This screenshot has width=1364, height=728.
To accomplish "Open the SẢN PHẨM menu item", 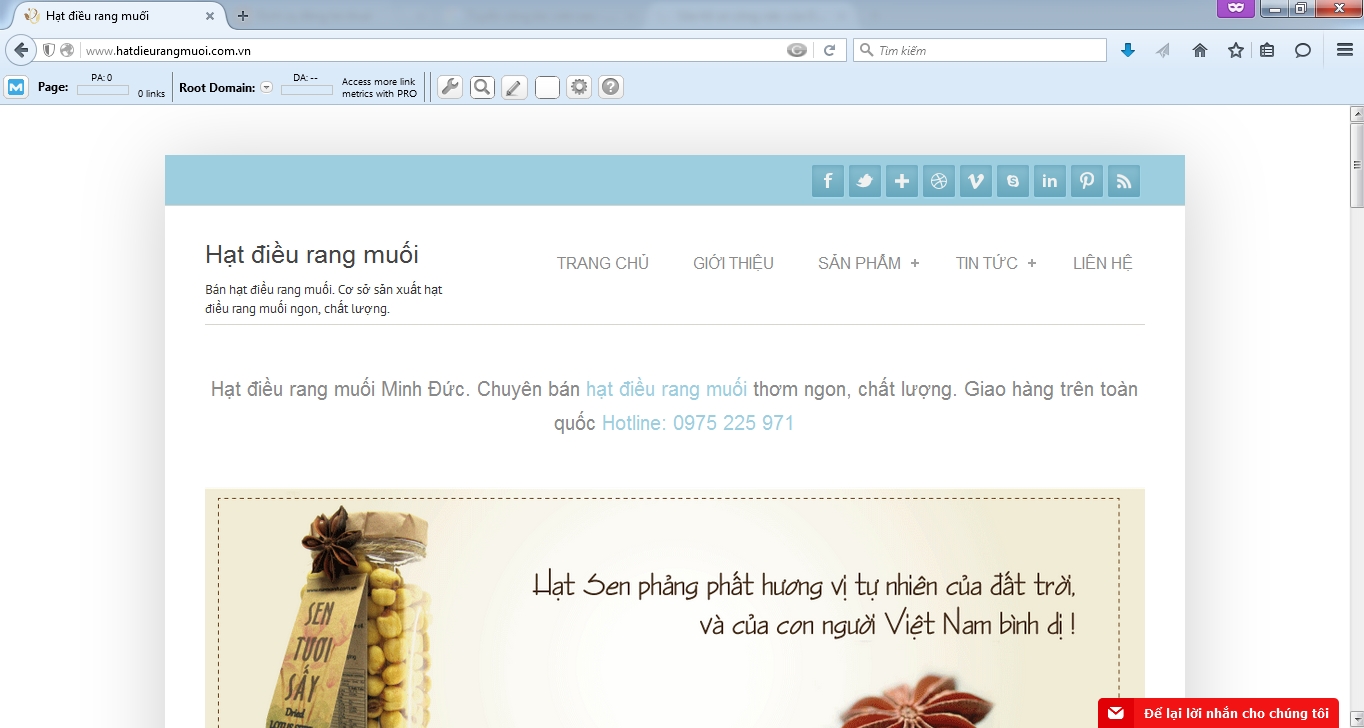I will point(859,263).
